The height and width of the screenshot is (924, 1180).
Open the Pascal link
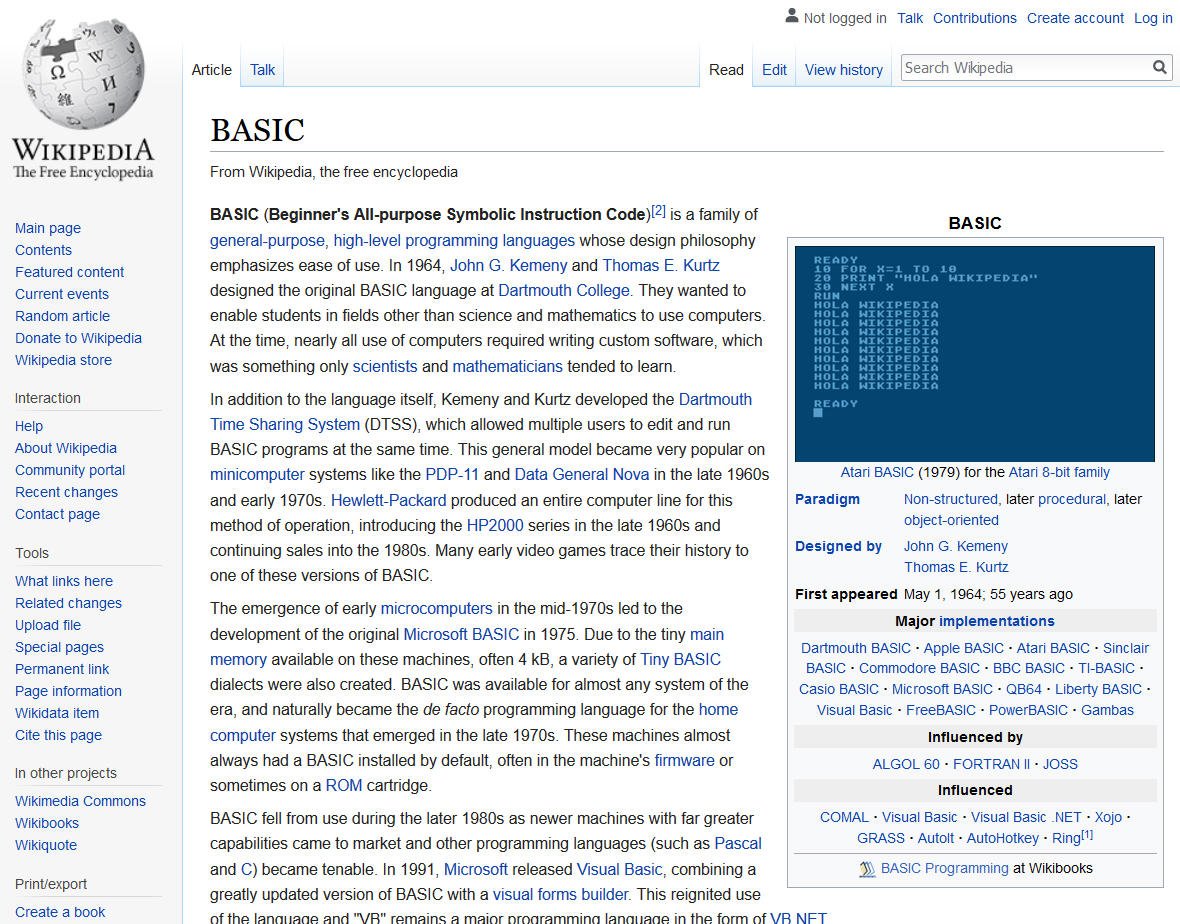[x=738, y=843]
